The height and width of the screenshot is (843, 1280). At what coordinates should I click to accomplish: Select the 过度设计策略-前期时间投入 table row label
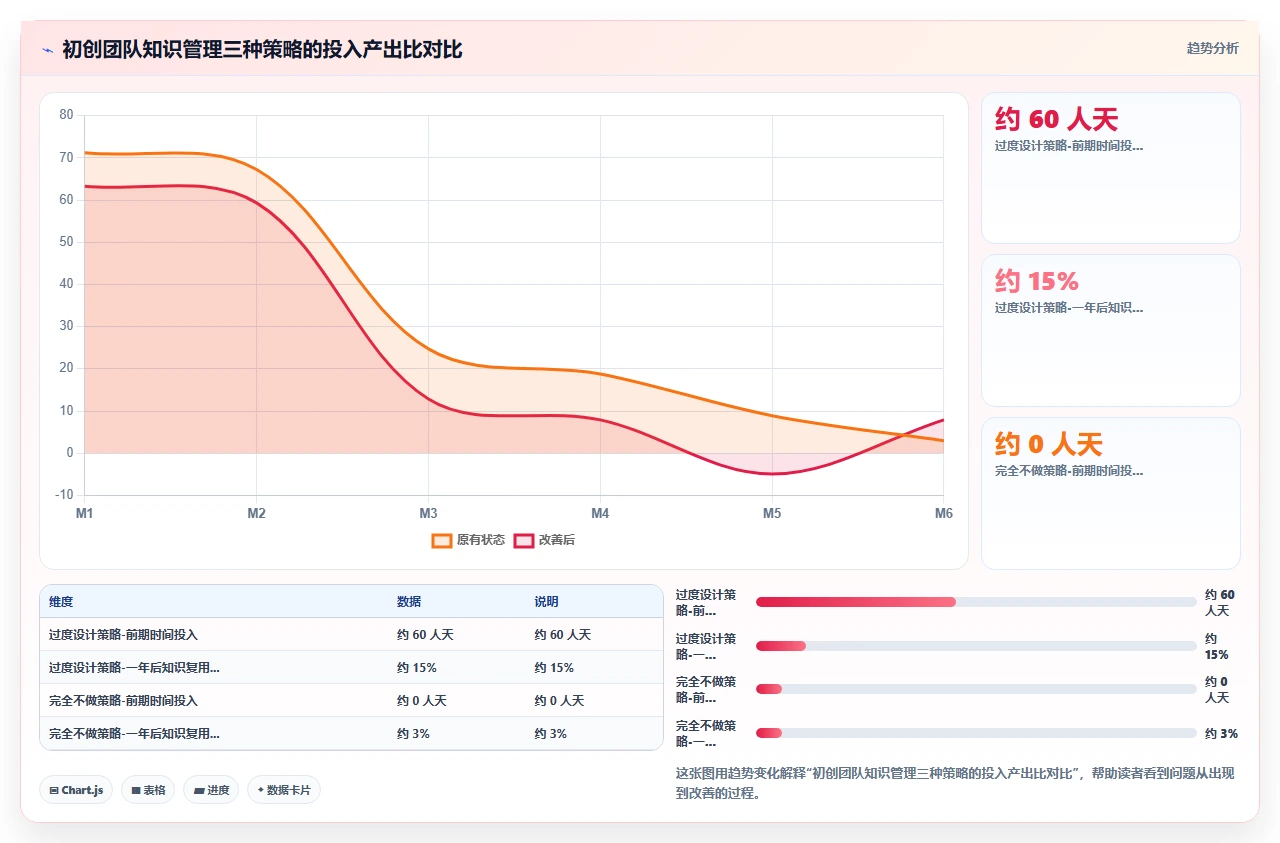(123, 634)
